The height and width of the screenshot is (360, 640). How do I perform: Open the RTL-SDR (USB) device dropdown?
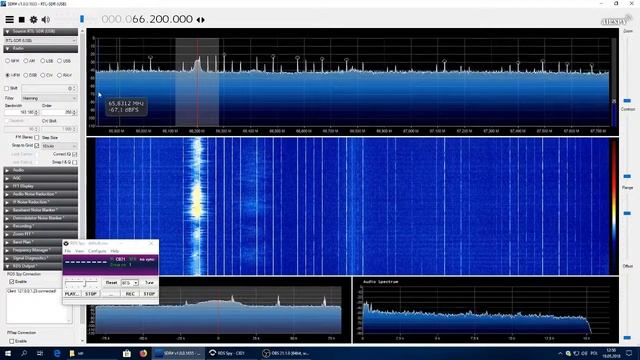coord(40,40)
